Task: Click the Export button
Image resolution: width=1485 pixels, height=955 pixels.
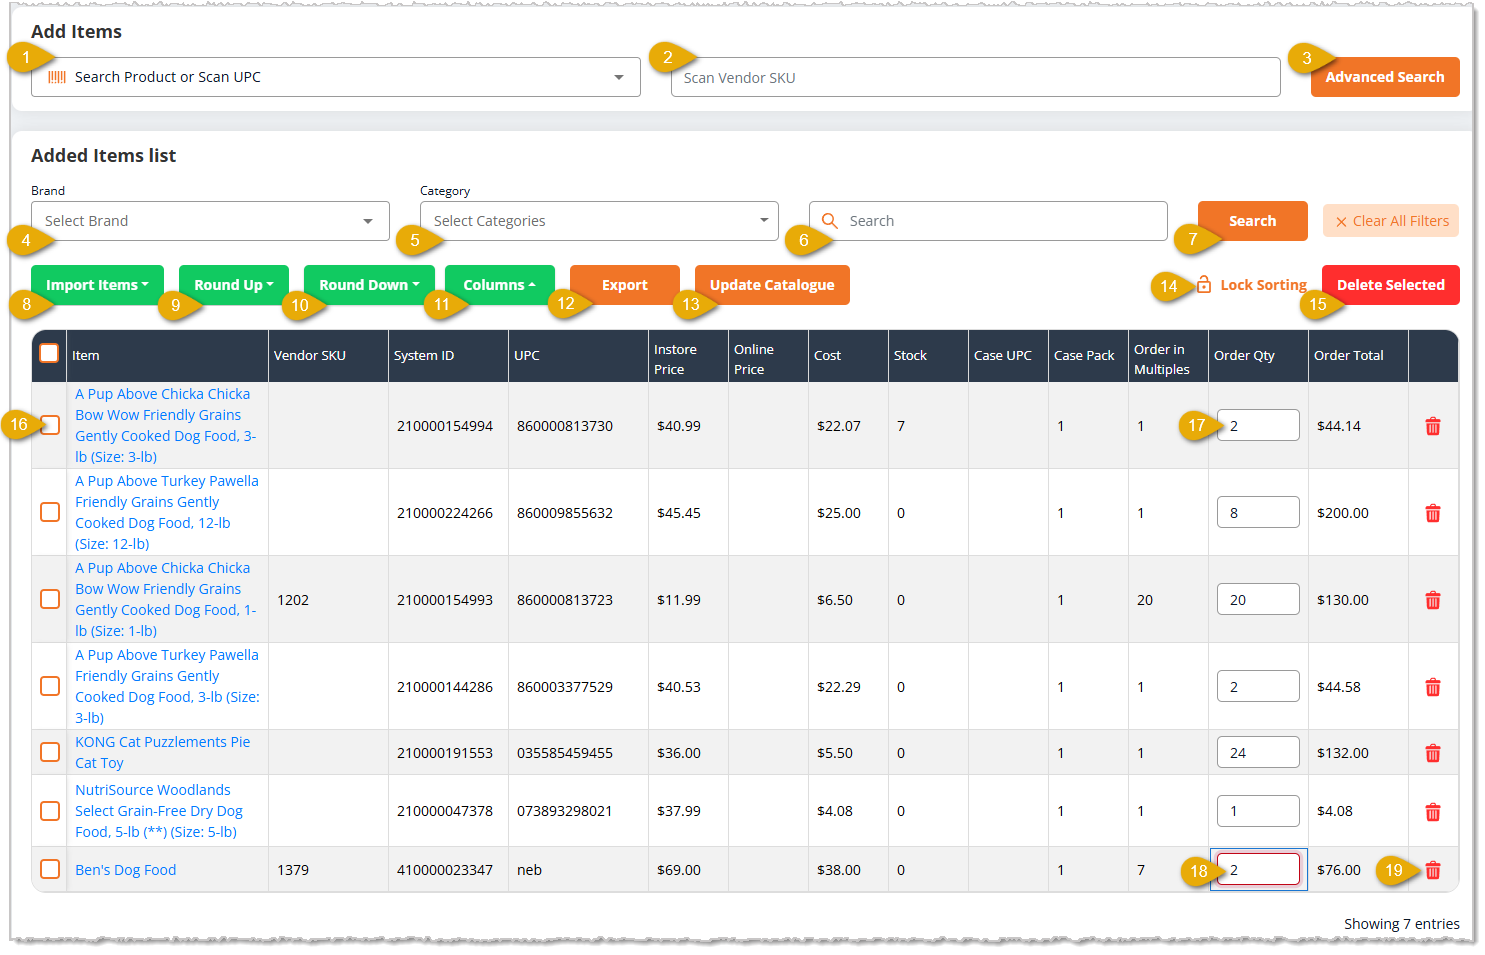Action: 625,285
